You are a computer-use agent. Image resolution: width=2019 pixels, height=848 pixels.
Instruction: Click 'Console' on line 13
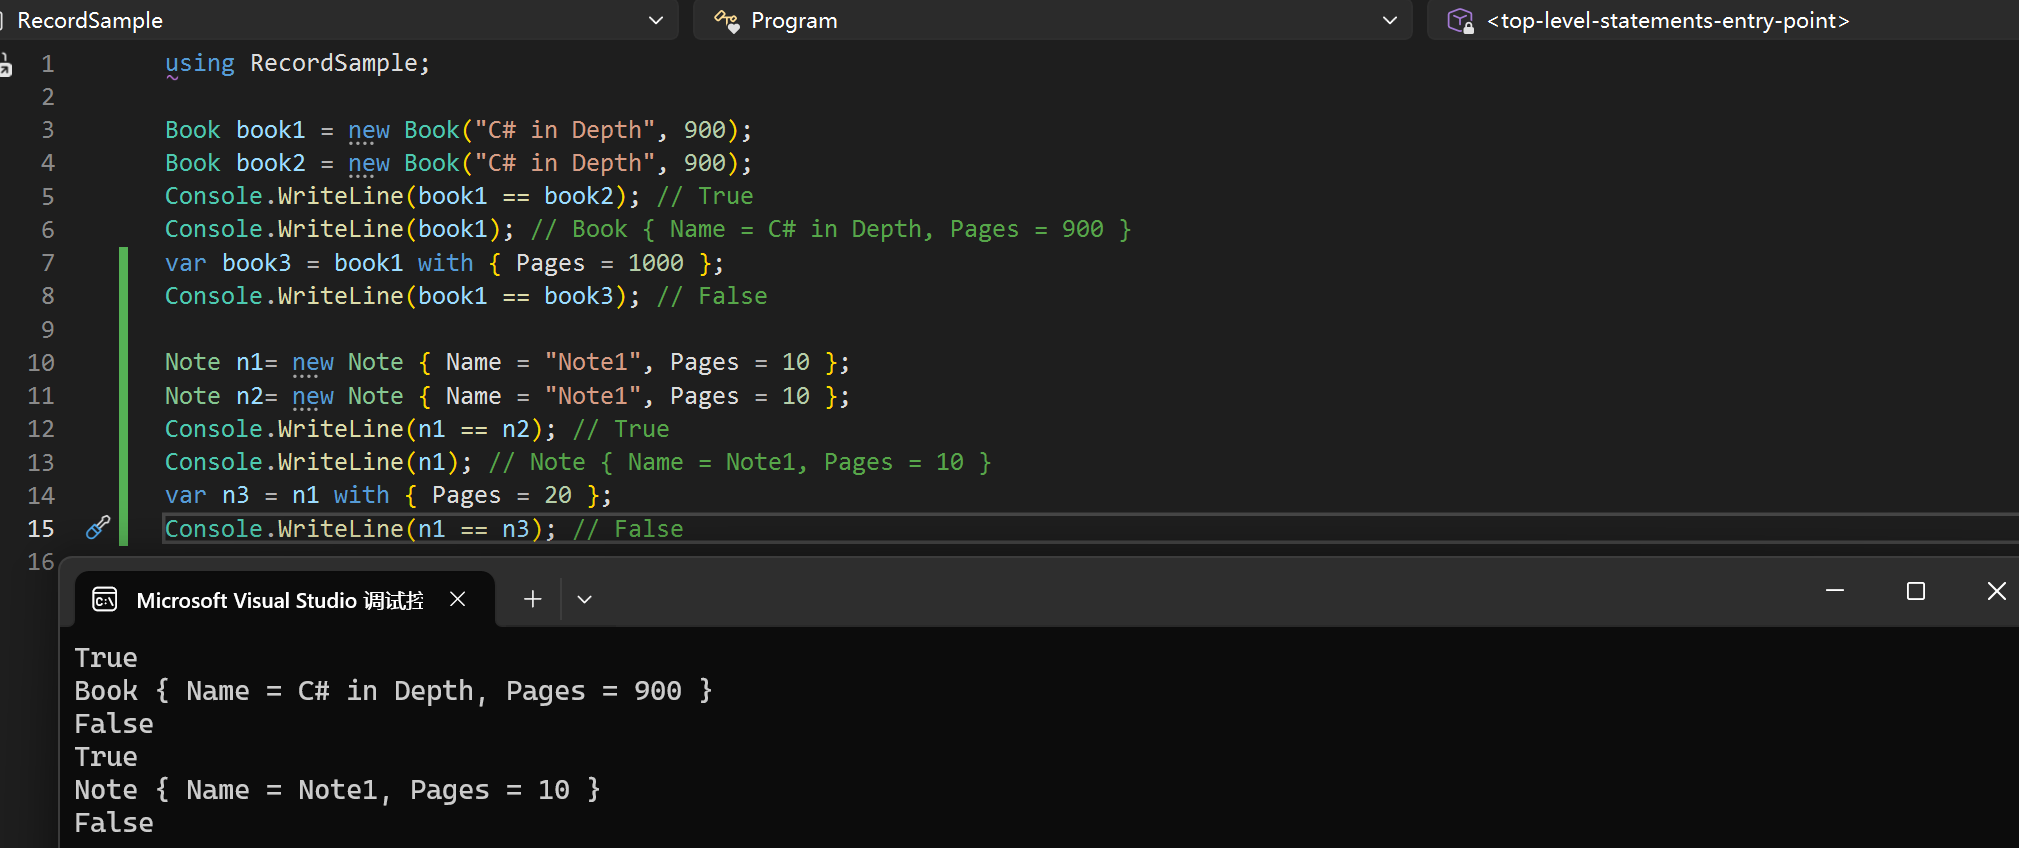pos(214,462)
